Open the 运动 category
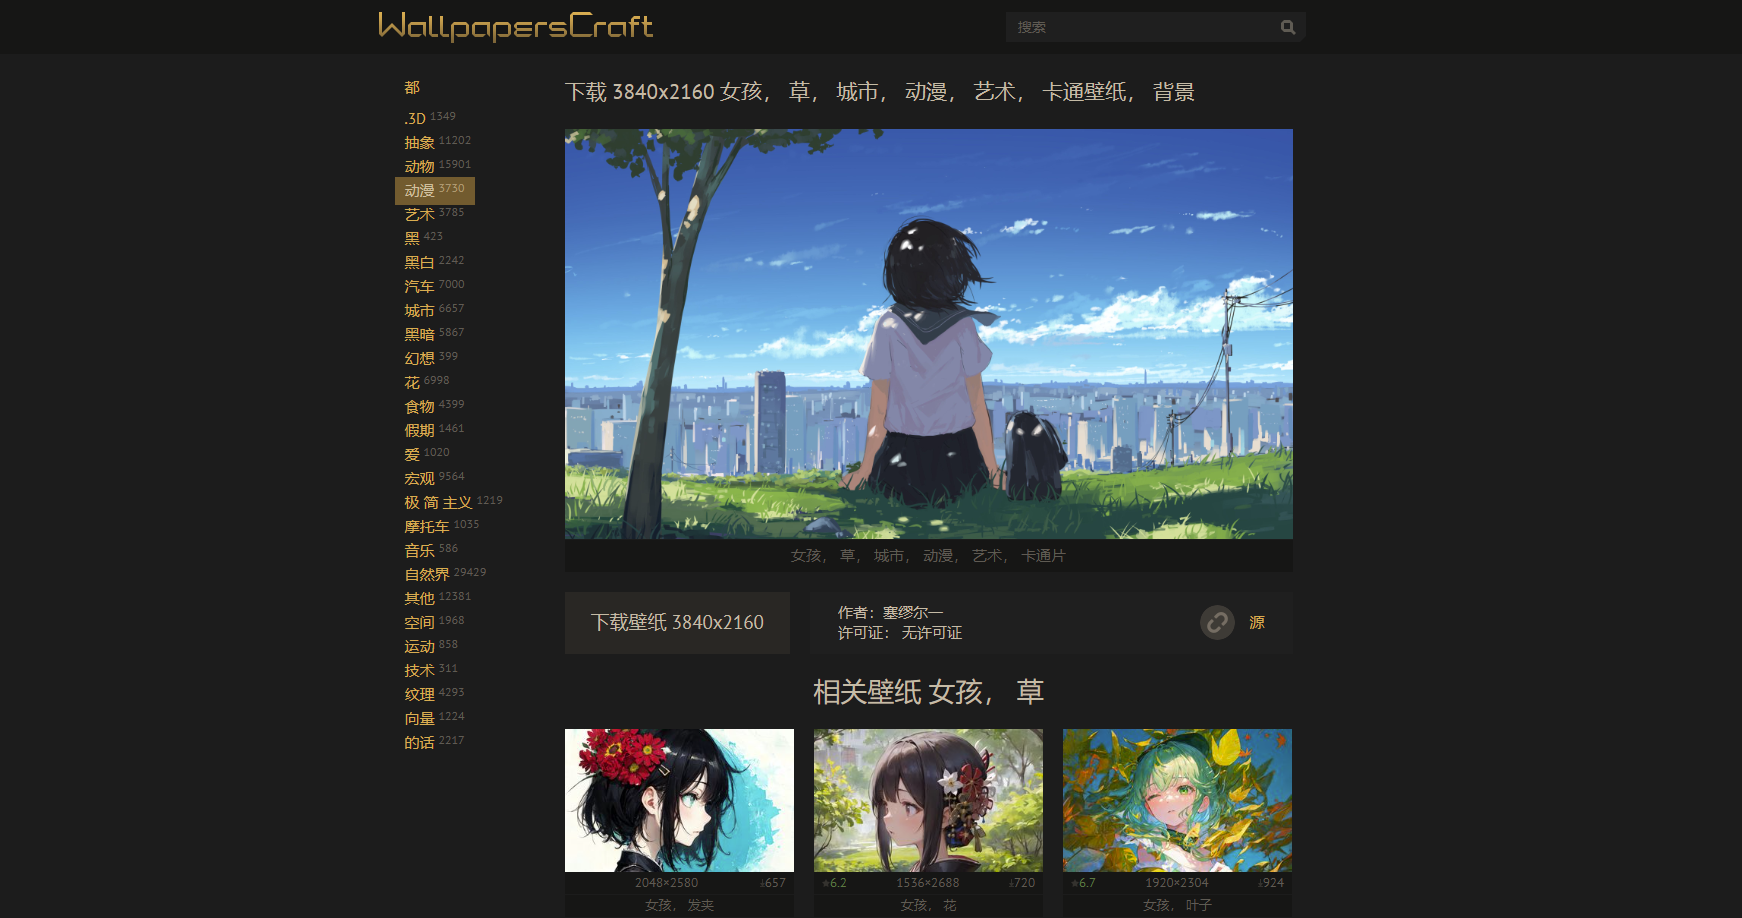Screen dimensions: 1742x918 pos(419,646)
